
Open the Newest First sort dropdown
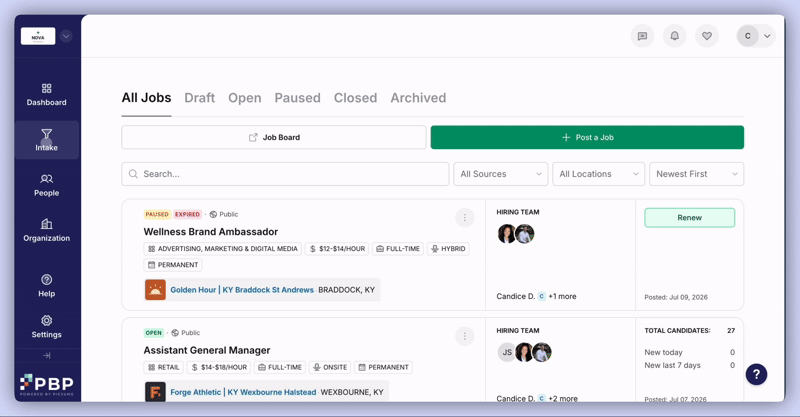pos(696,174)
